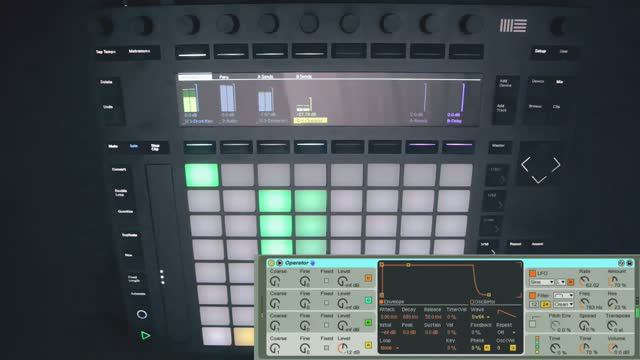
Task: Click the yellow Phase retrigger button
Action: [487, 348]
